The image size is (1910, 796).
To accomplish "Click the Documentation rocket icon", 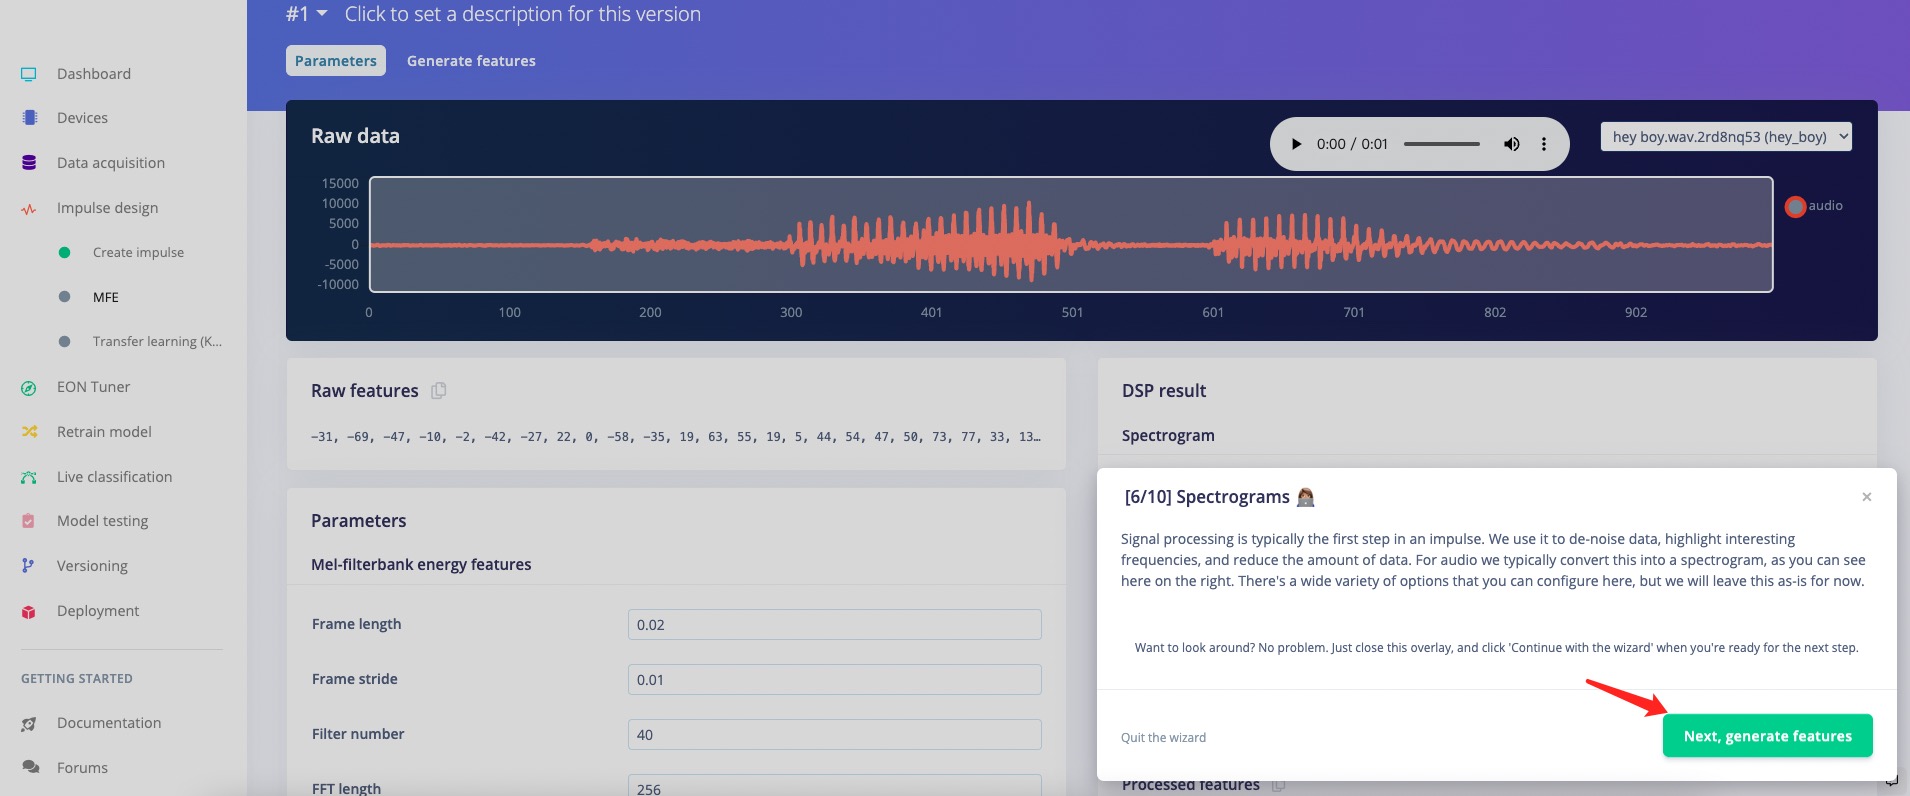I will pyautogui.click(x=29, y=723).
